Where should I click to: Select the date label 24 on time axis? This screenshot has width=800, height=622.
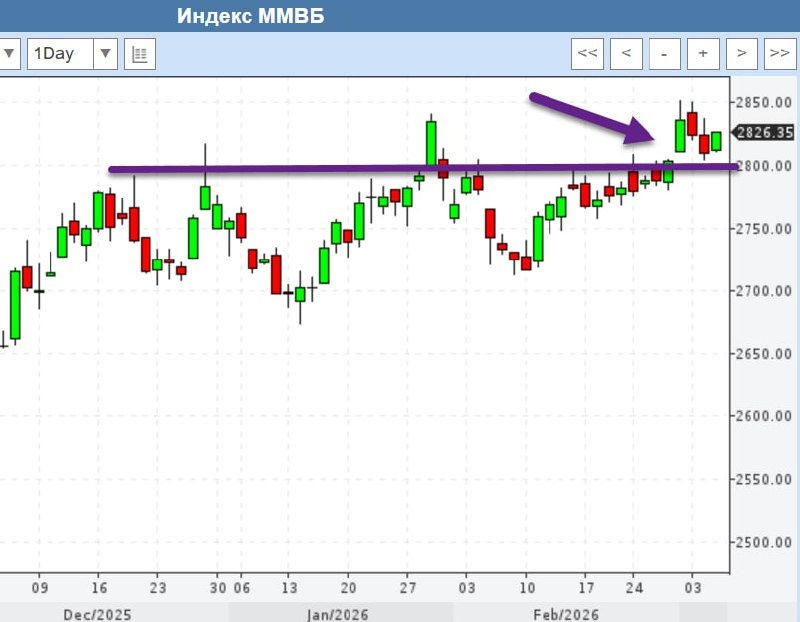coord(634,588)
